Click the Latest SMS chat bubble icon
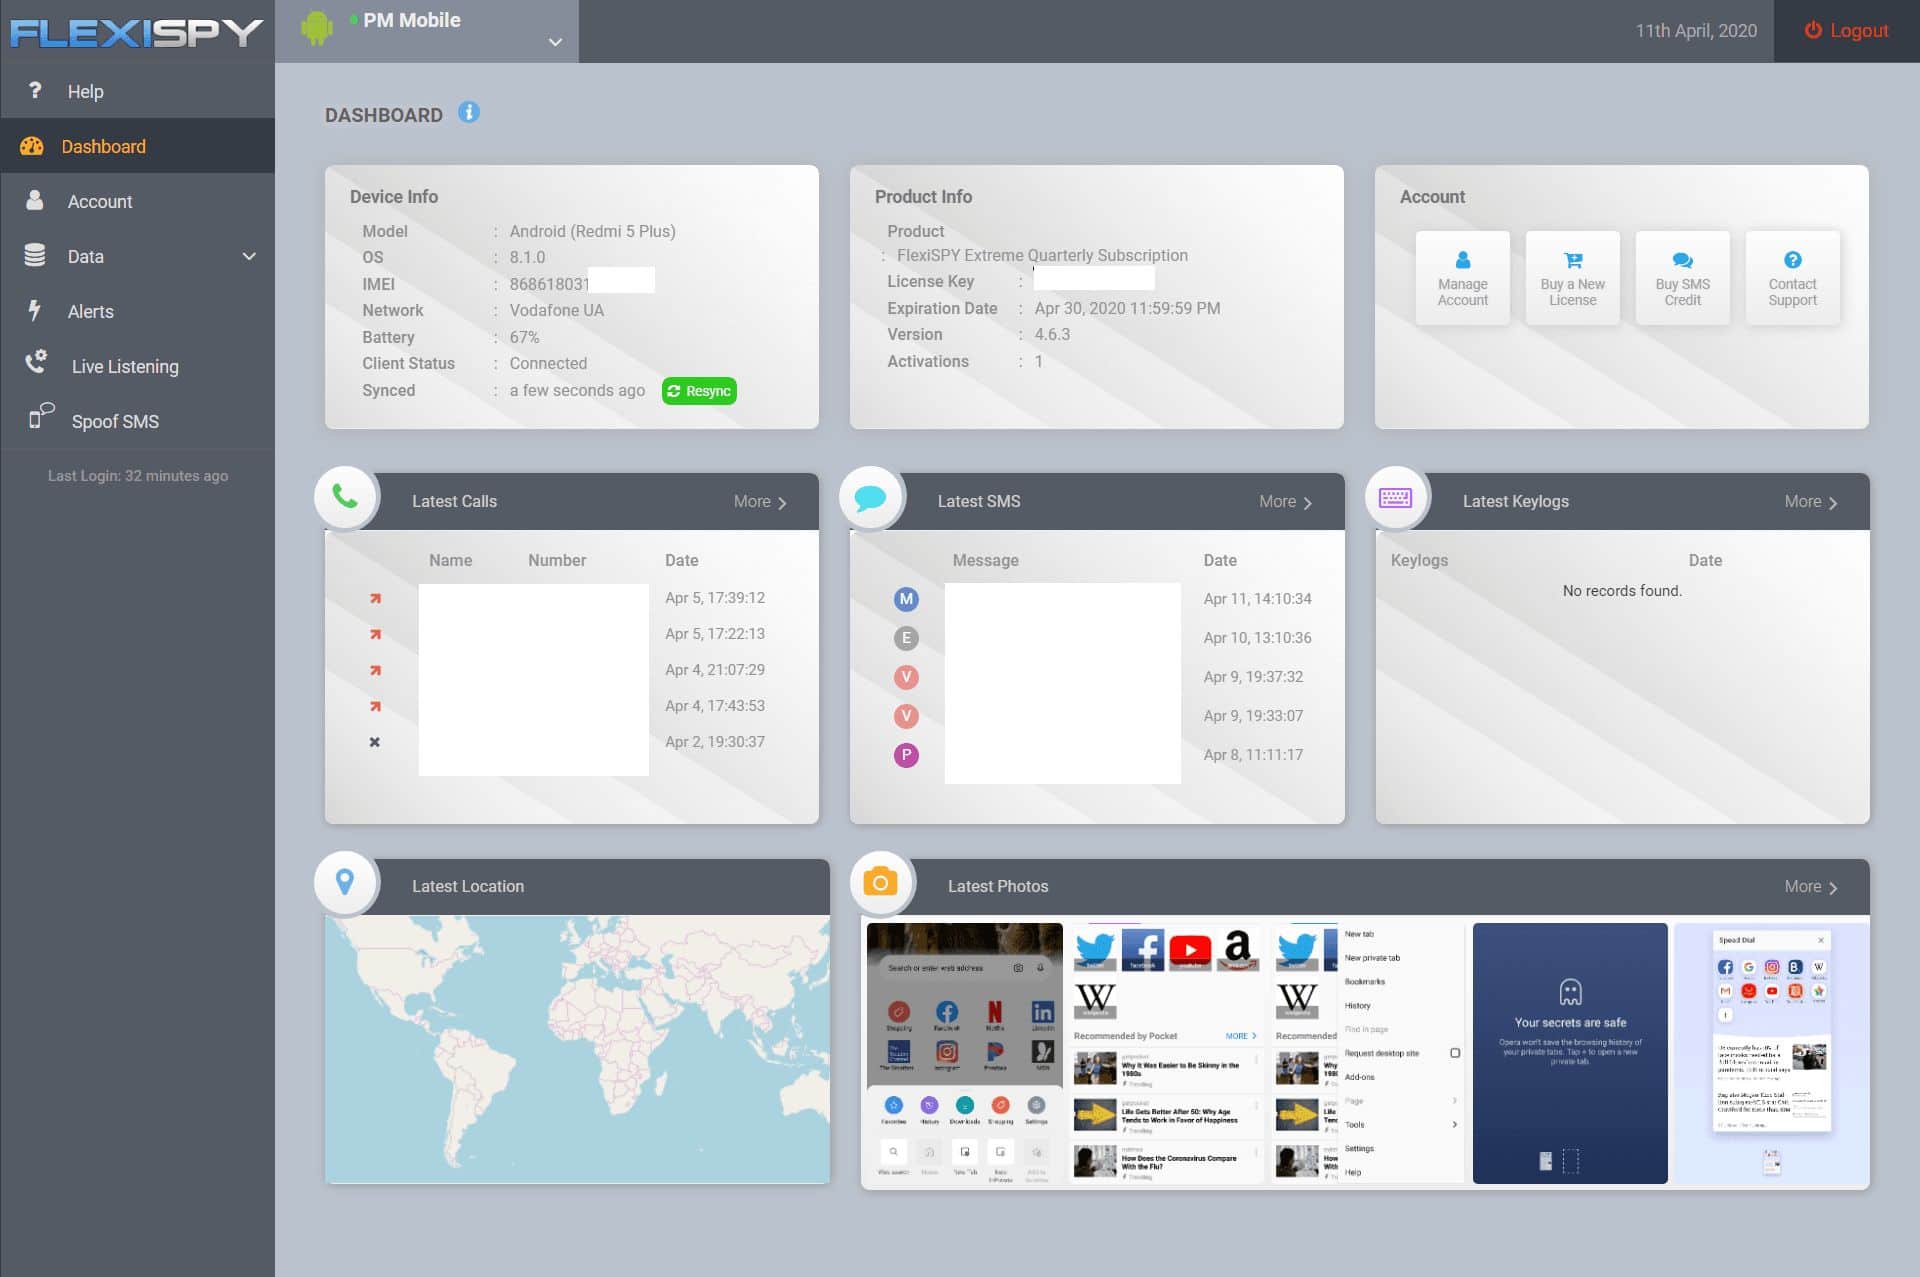 click(x=870, y=497)
